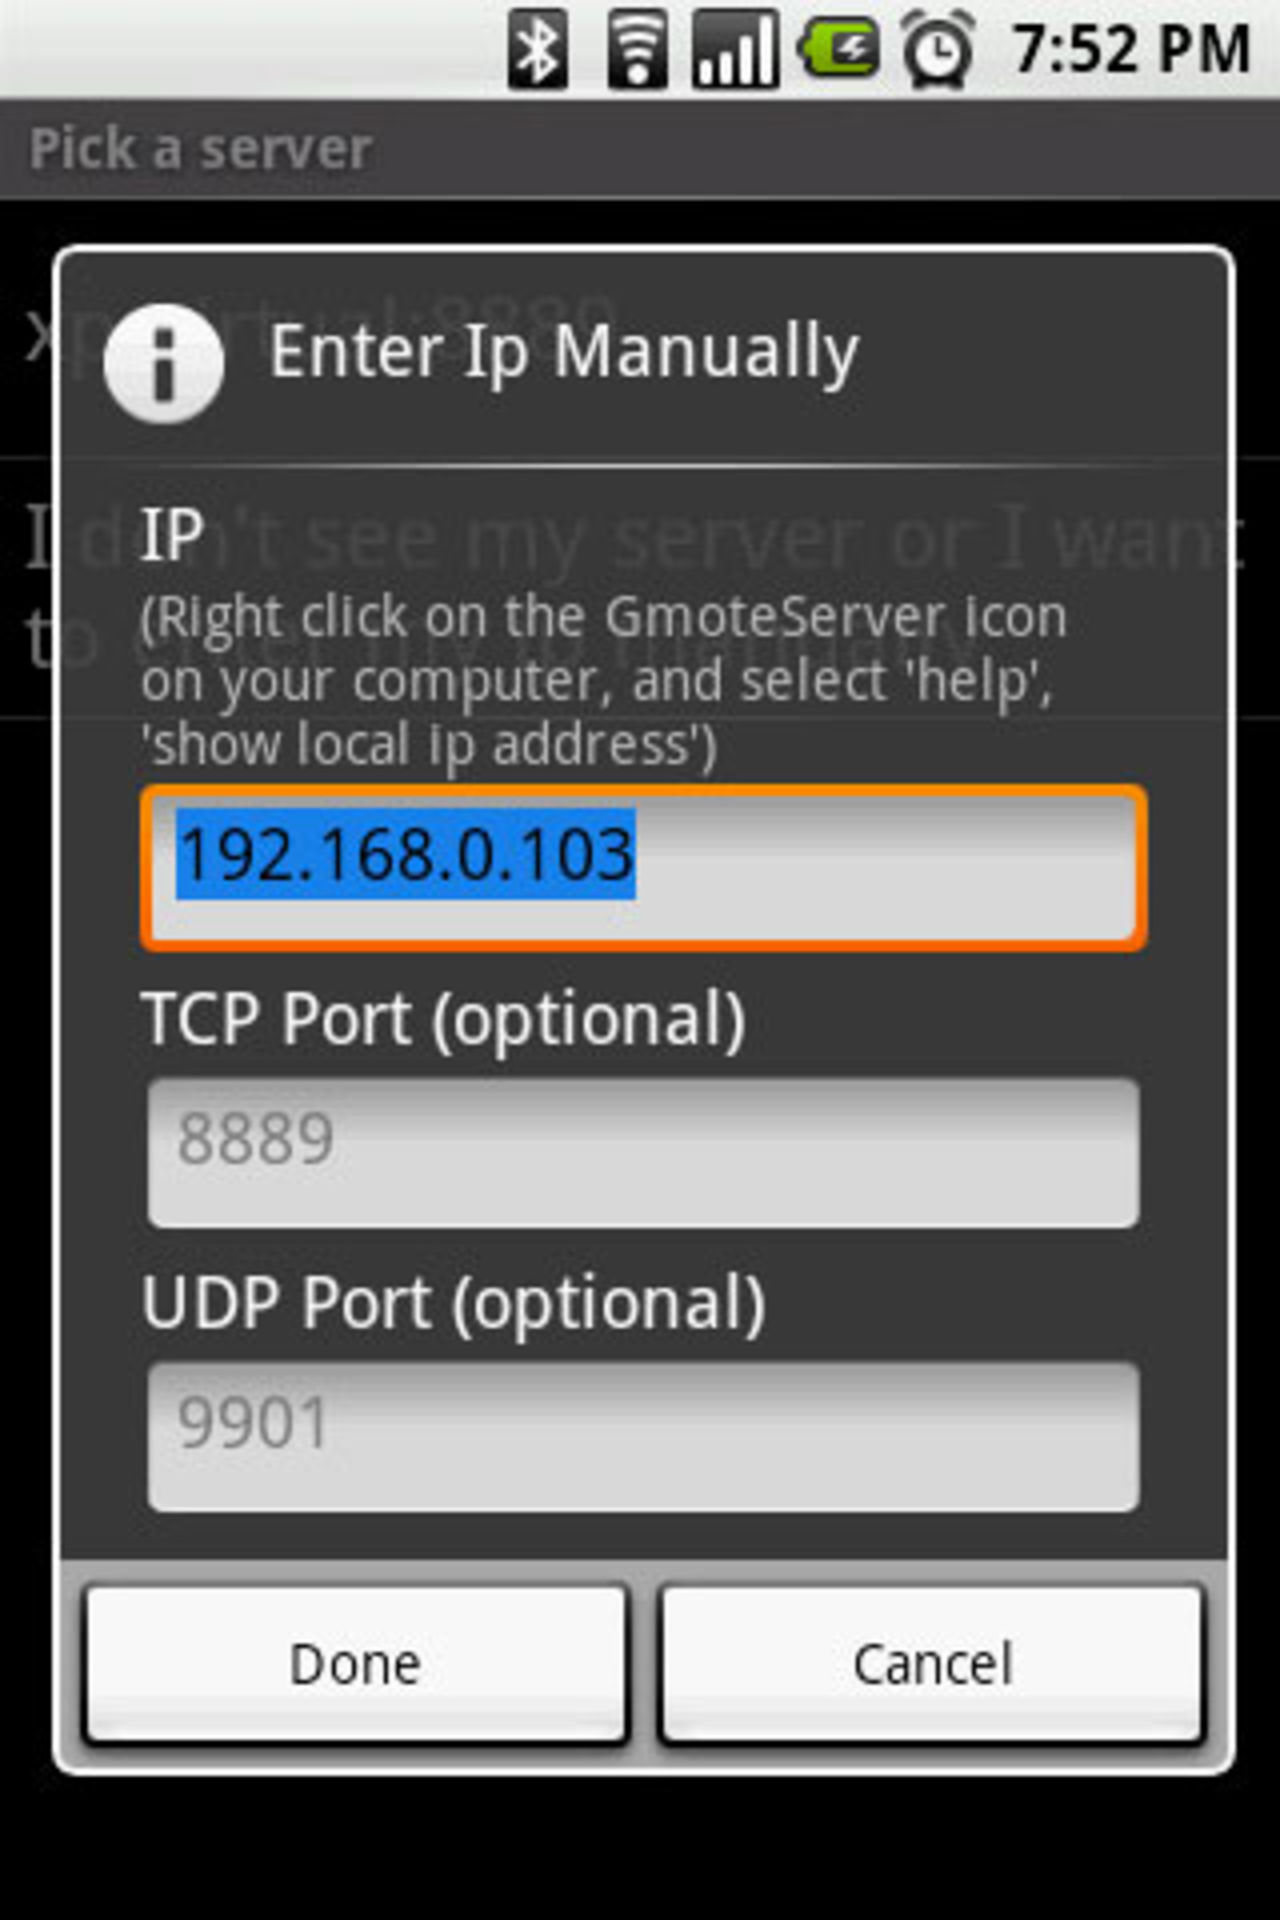The width and height of the screenshot is (1280, 1920).
Task: Tap the cellular signal strength bars
Action: [x=735, y=48]
